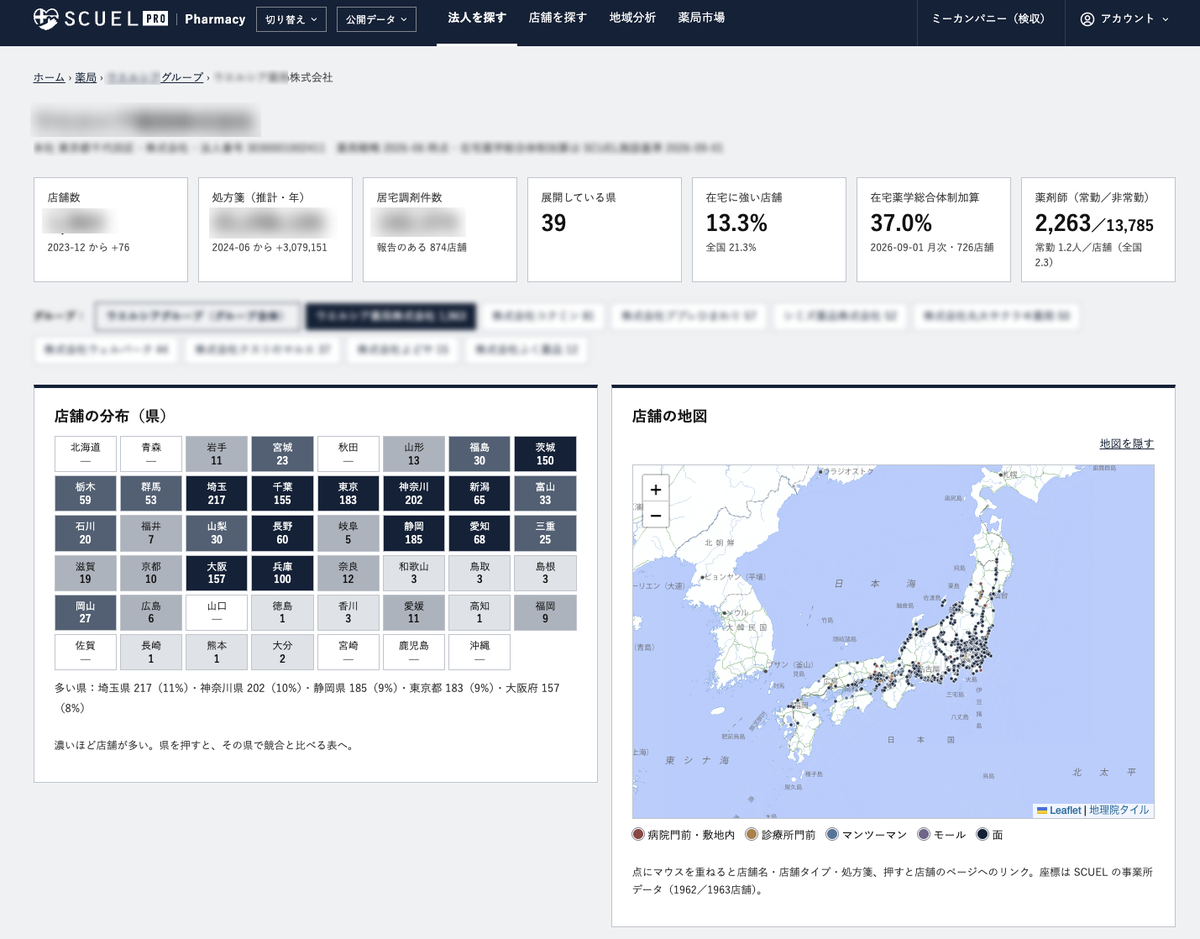Open the 岡山 27 prefecture cell
Viewport: 1200px width, 939px height.
86,613
